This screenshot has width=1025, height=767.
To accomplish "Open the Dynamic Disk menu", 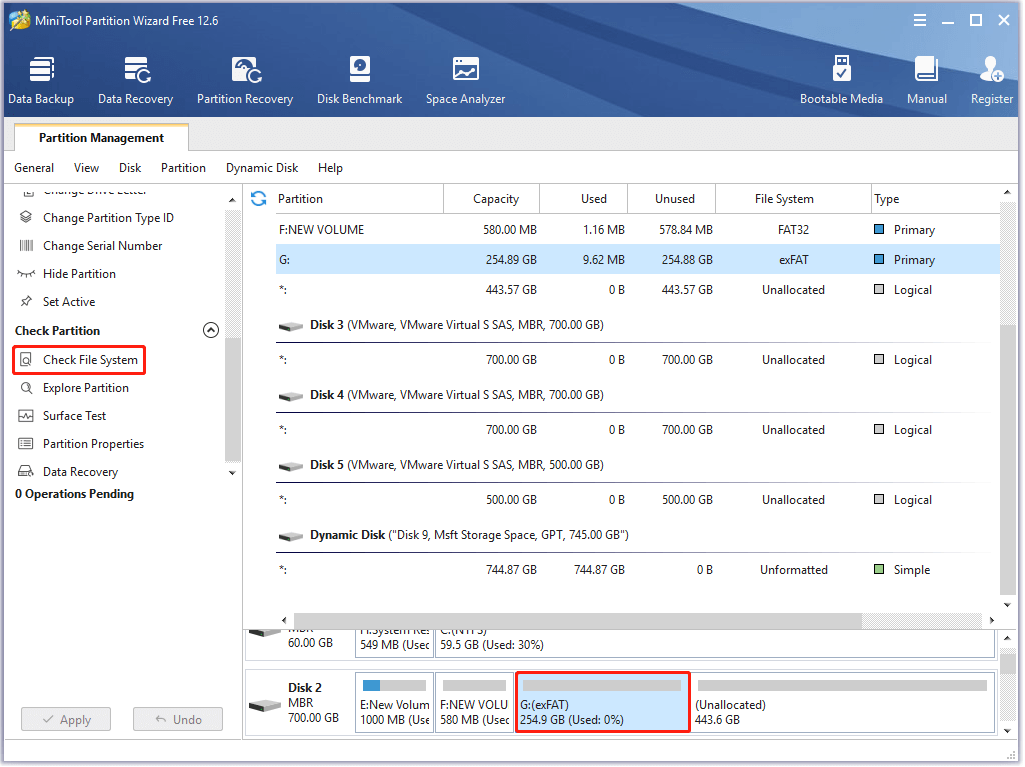I will (261, 168).
